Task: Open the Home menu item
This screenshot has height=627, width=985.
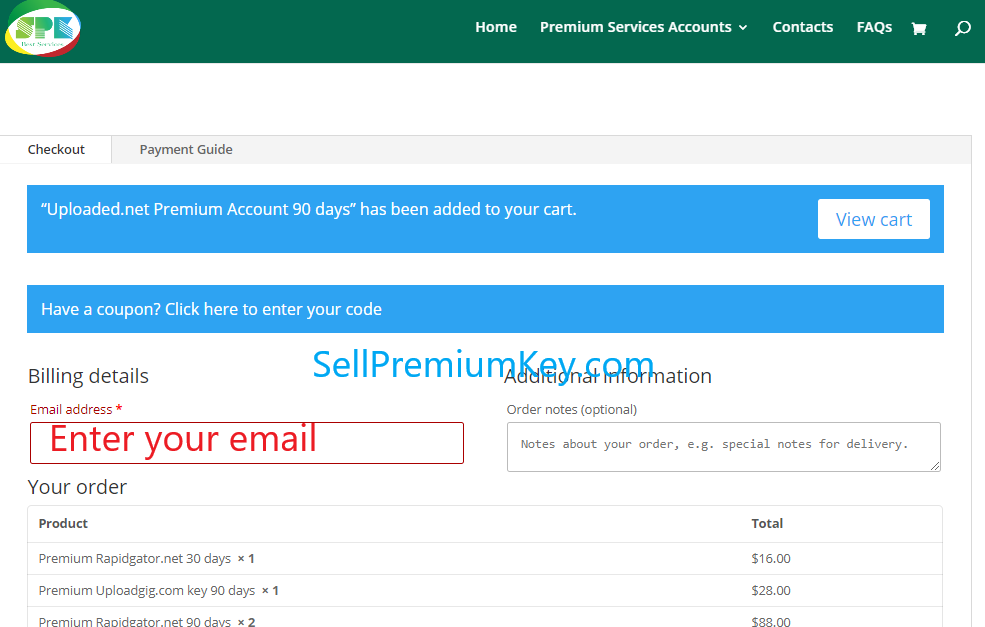Action: coord(496,27)
